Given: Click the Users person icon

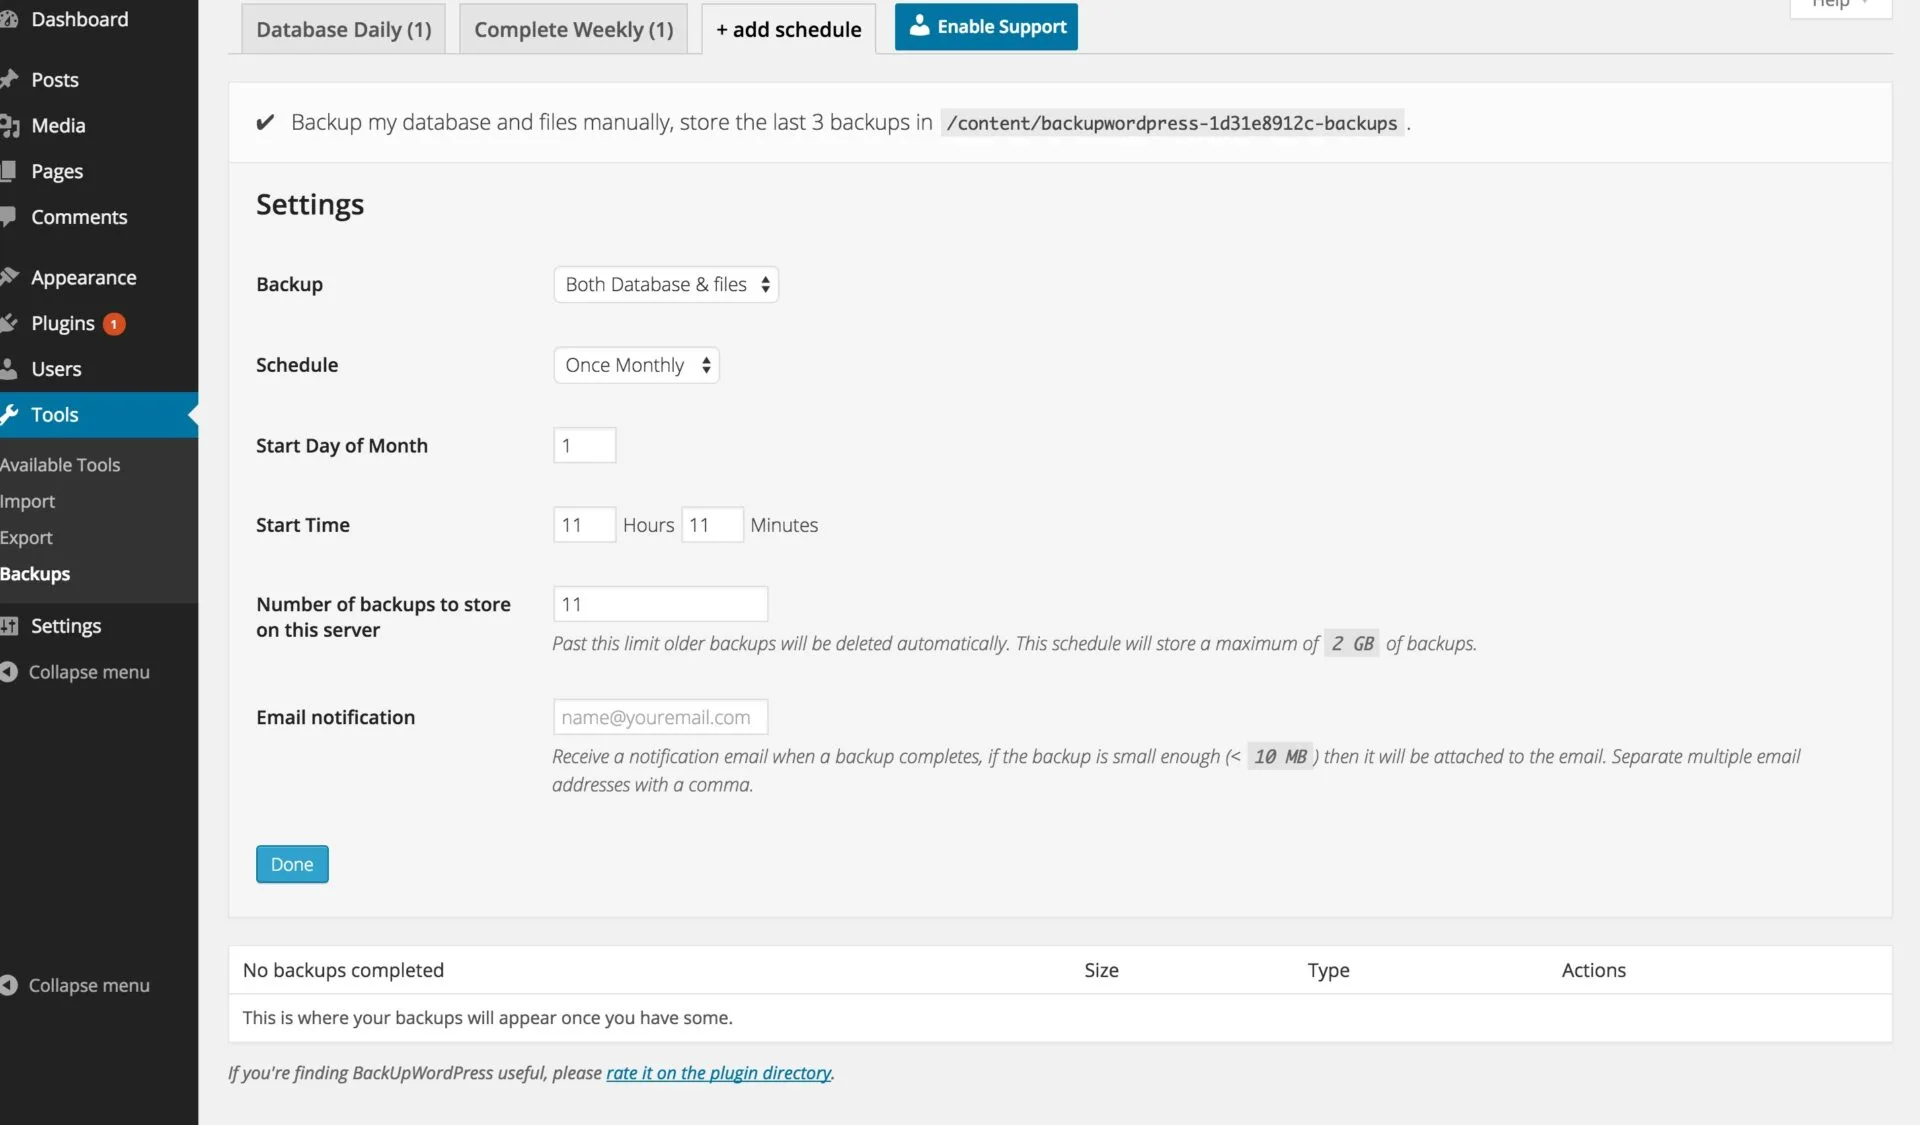Looking at the screenshot, I should 8,369.
